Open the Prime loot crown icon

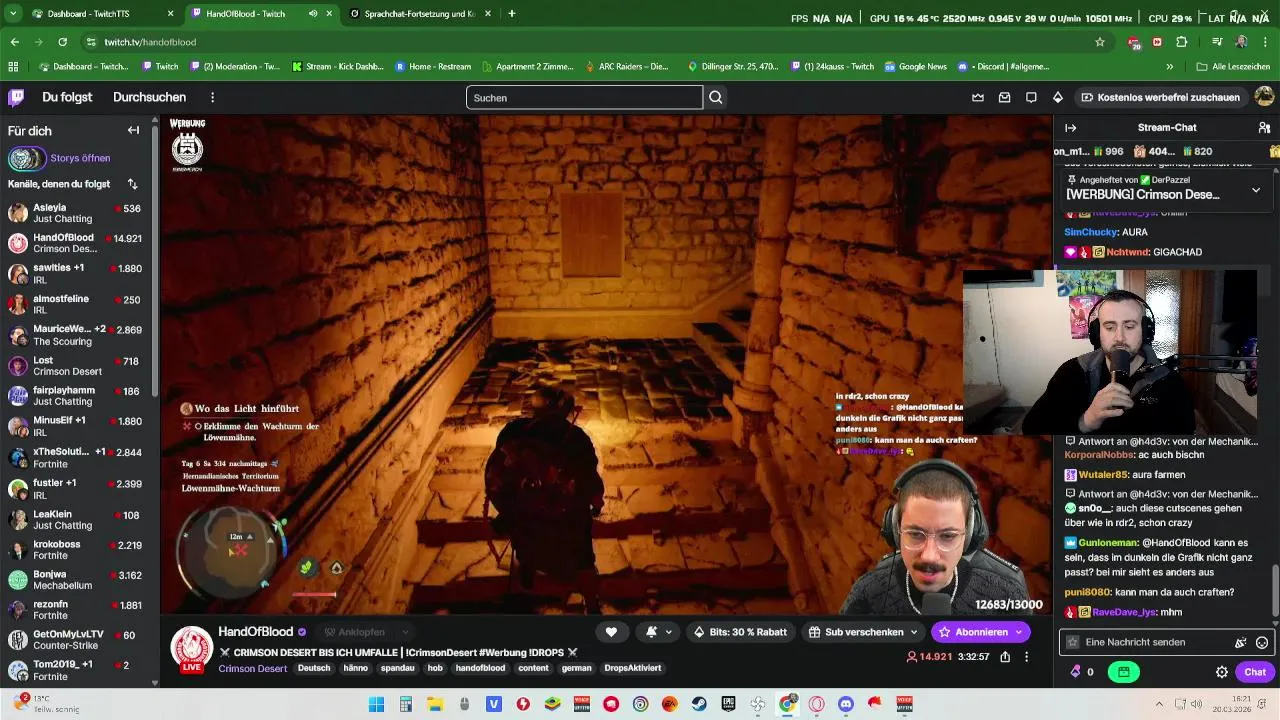[978, 97]
